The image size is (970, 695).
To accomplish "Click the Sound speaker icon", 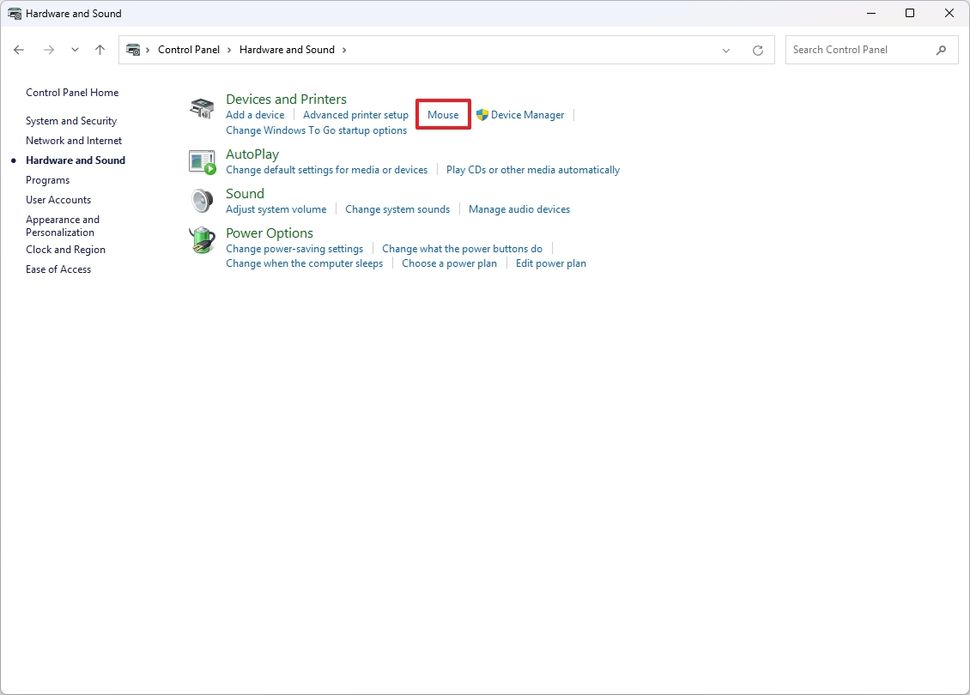I will (201, 201).
